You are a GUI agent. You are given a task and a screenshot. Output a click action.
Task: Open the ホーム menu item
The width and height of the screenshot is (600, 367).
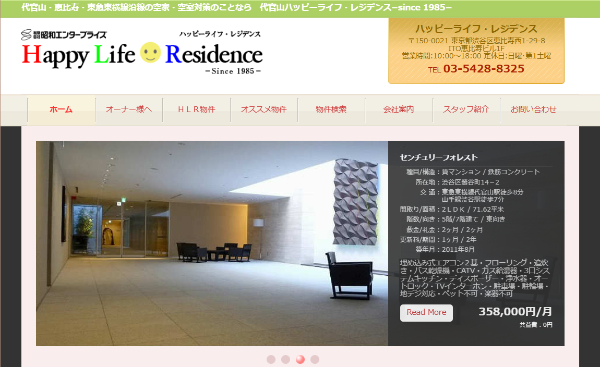tap(61, 109)
